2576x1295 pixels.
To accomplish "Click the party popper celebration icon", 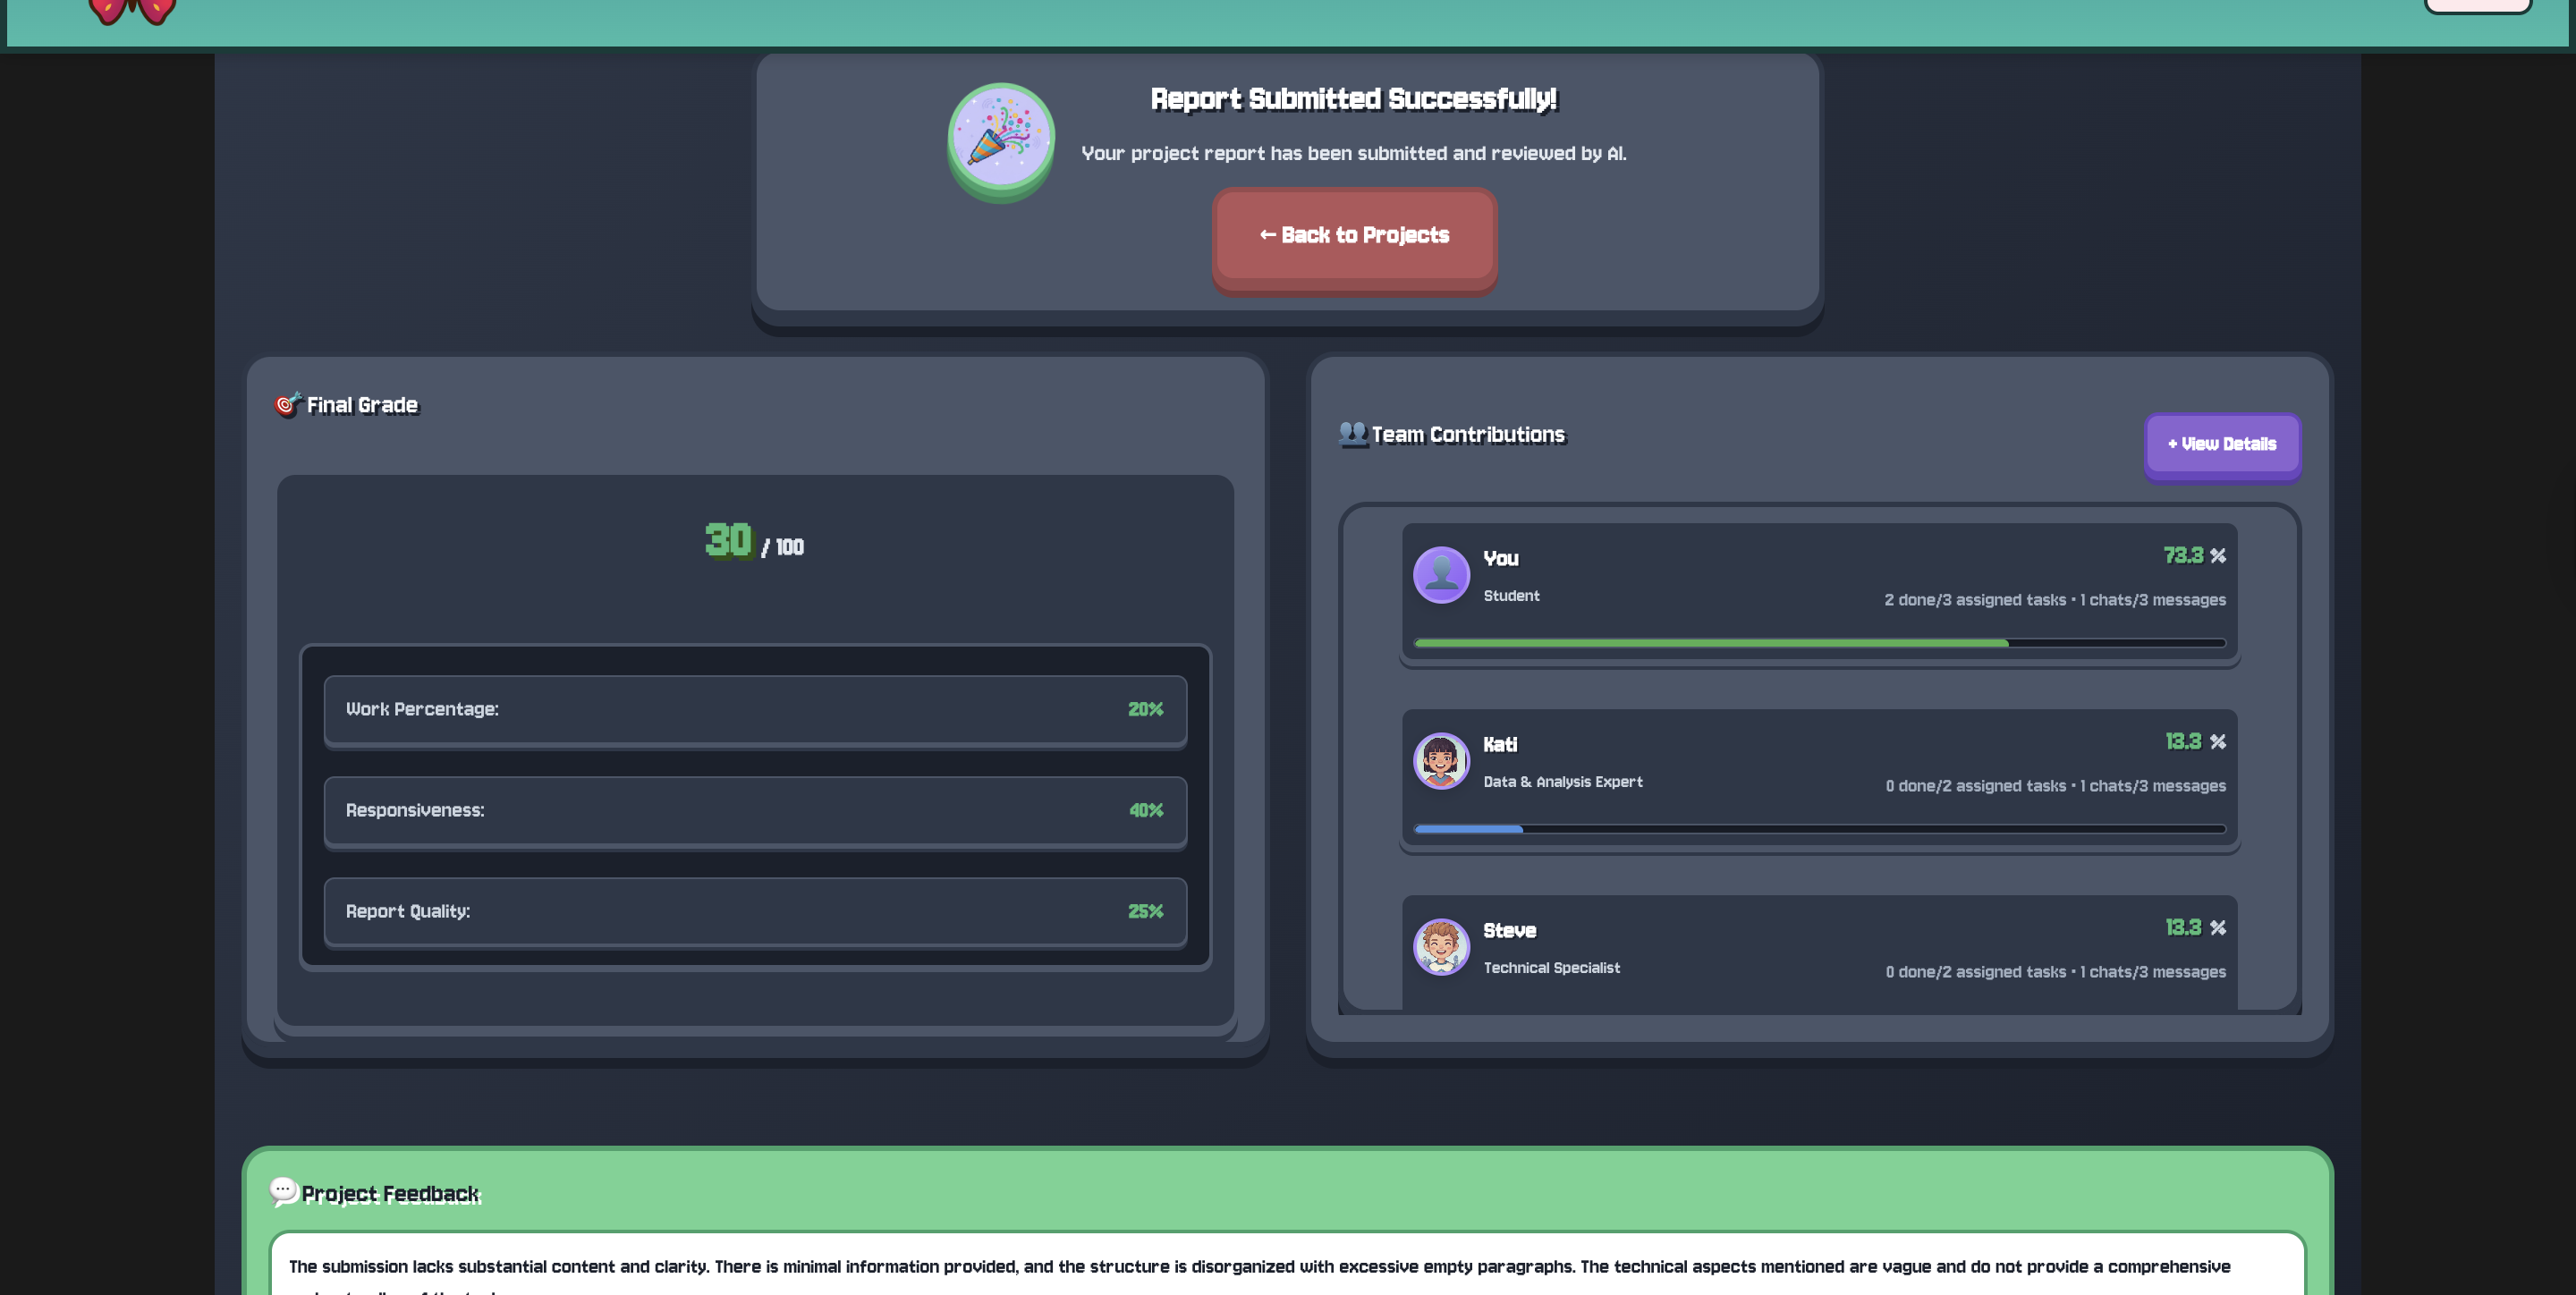I will click(1001, 138).
